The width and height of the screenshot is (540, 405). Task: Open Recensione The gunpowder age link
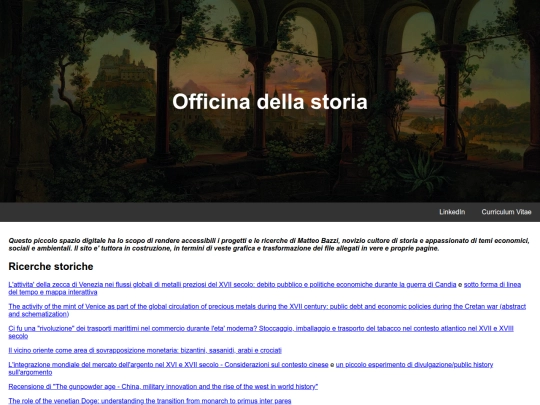click(x=163, y=386)
